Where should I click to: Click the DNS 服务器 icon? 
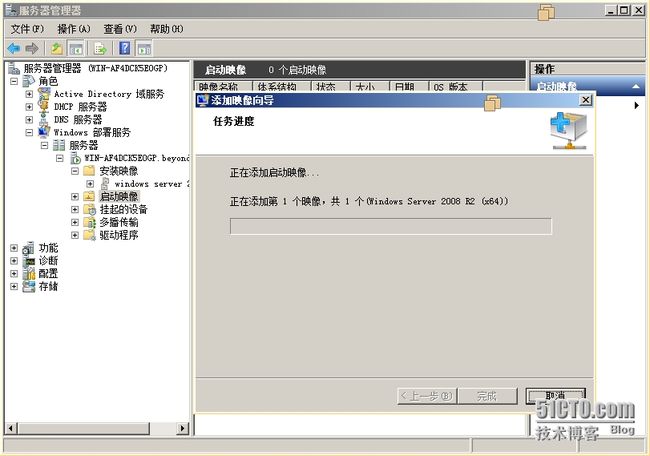pyautogui.click(x=44, y=119)
